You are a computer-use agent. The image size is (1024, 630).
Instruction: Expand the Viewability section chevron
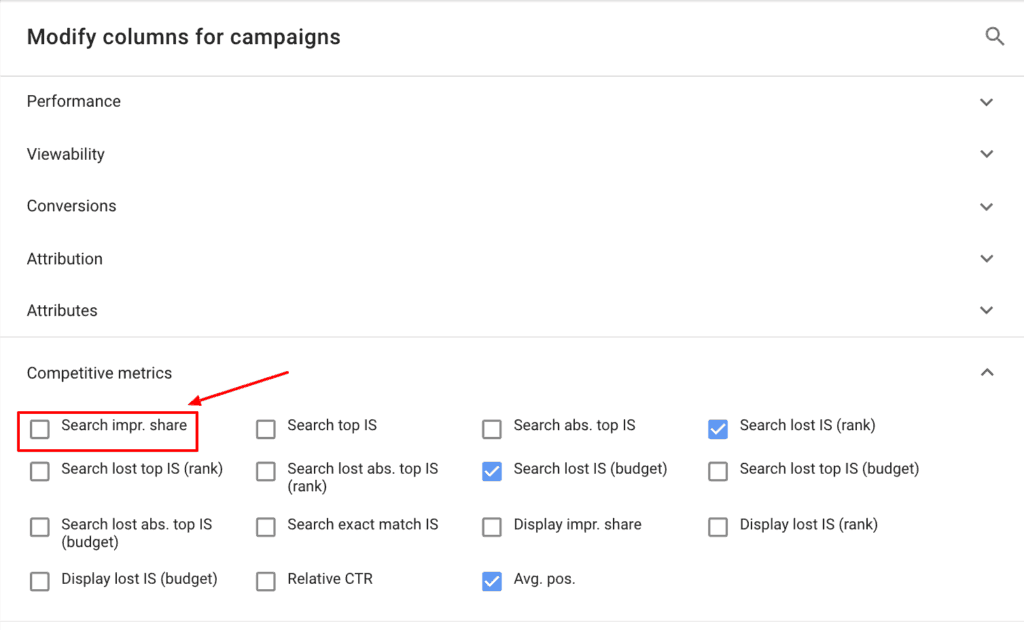tap(987, 154)
